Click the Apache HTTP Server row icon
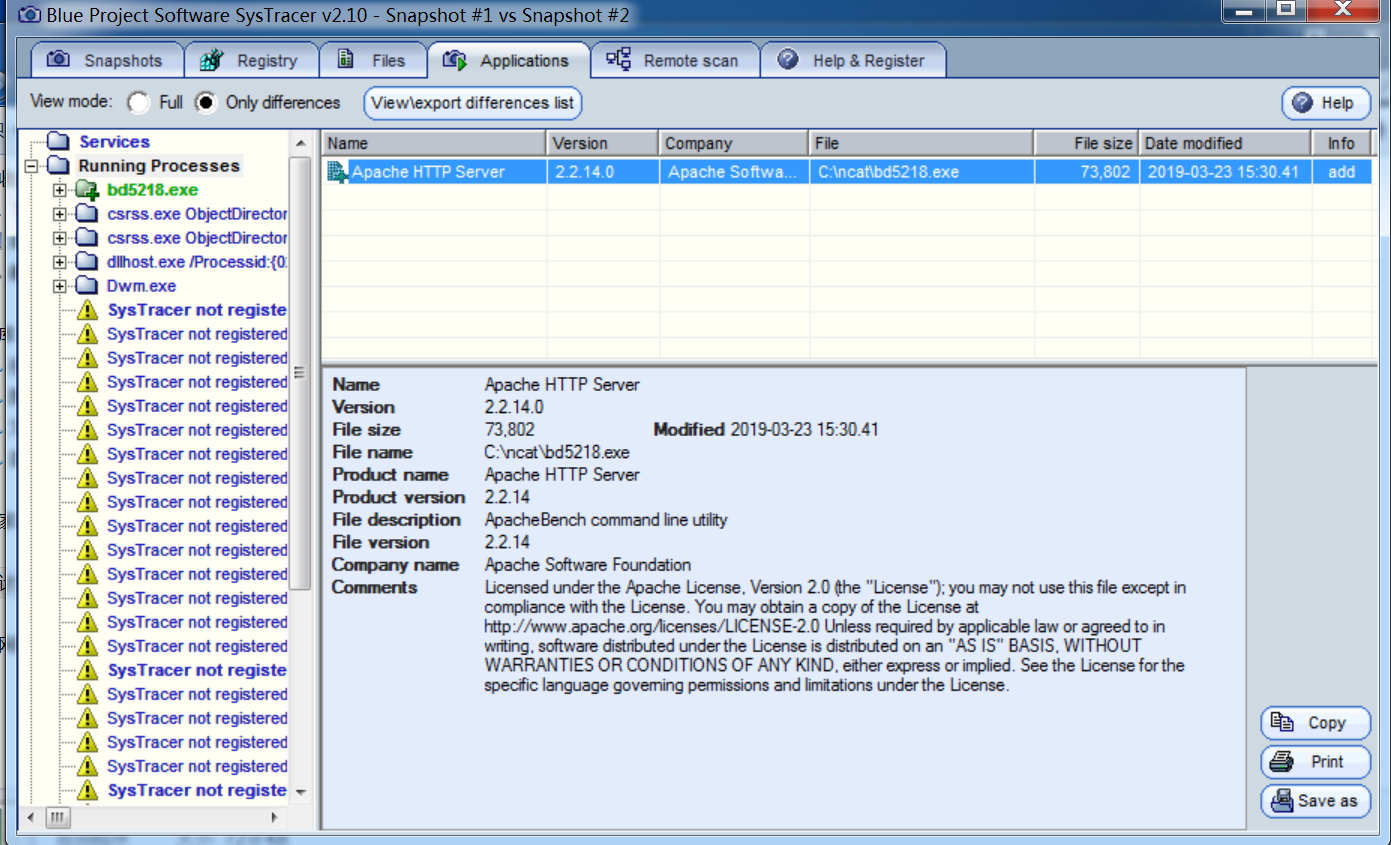 coord(337,172)
